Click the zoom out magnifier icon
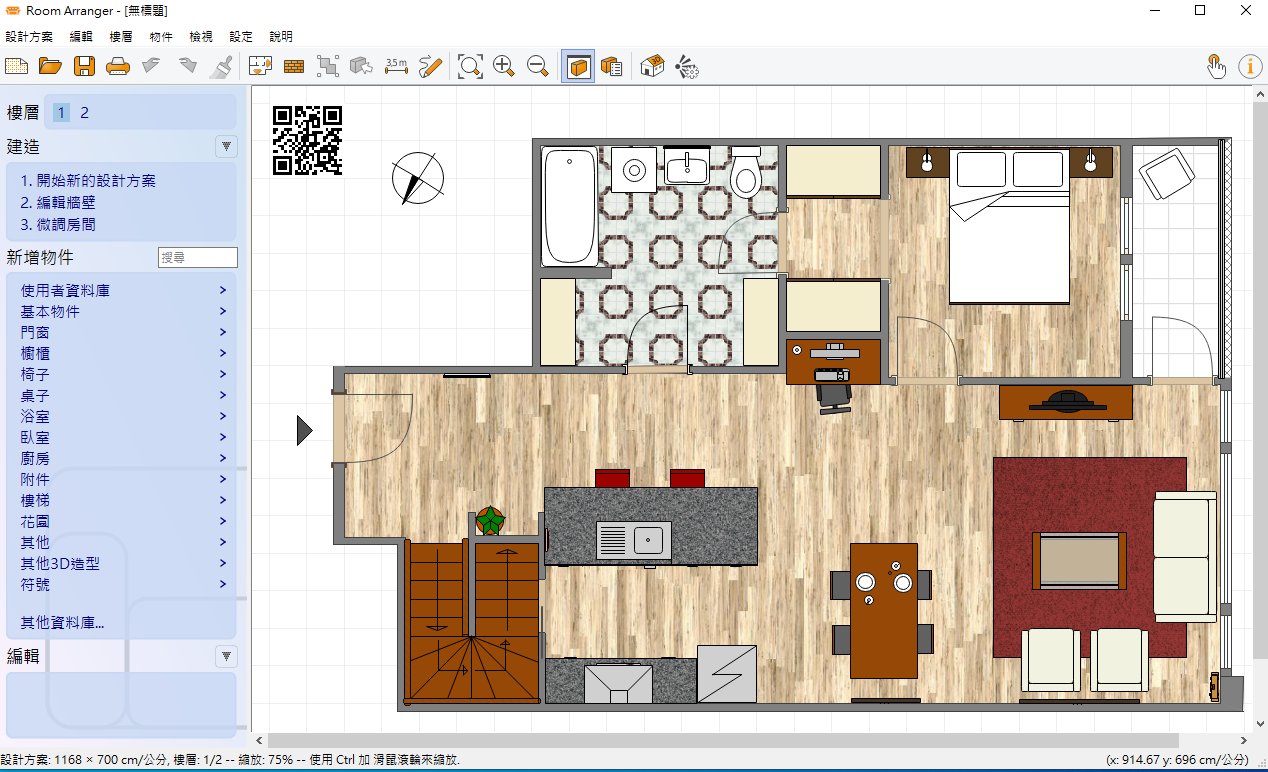The image size is (1268, 772). point(538,67)
